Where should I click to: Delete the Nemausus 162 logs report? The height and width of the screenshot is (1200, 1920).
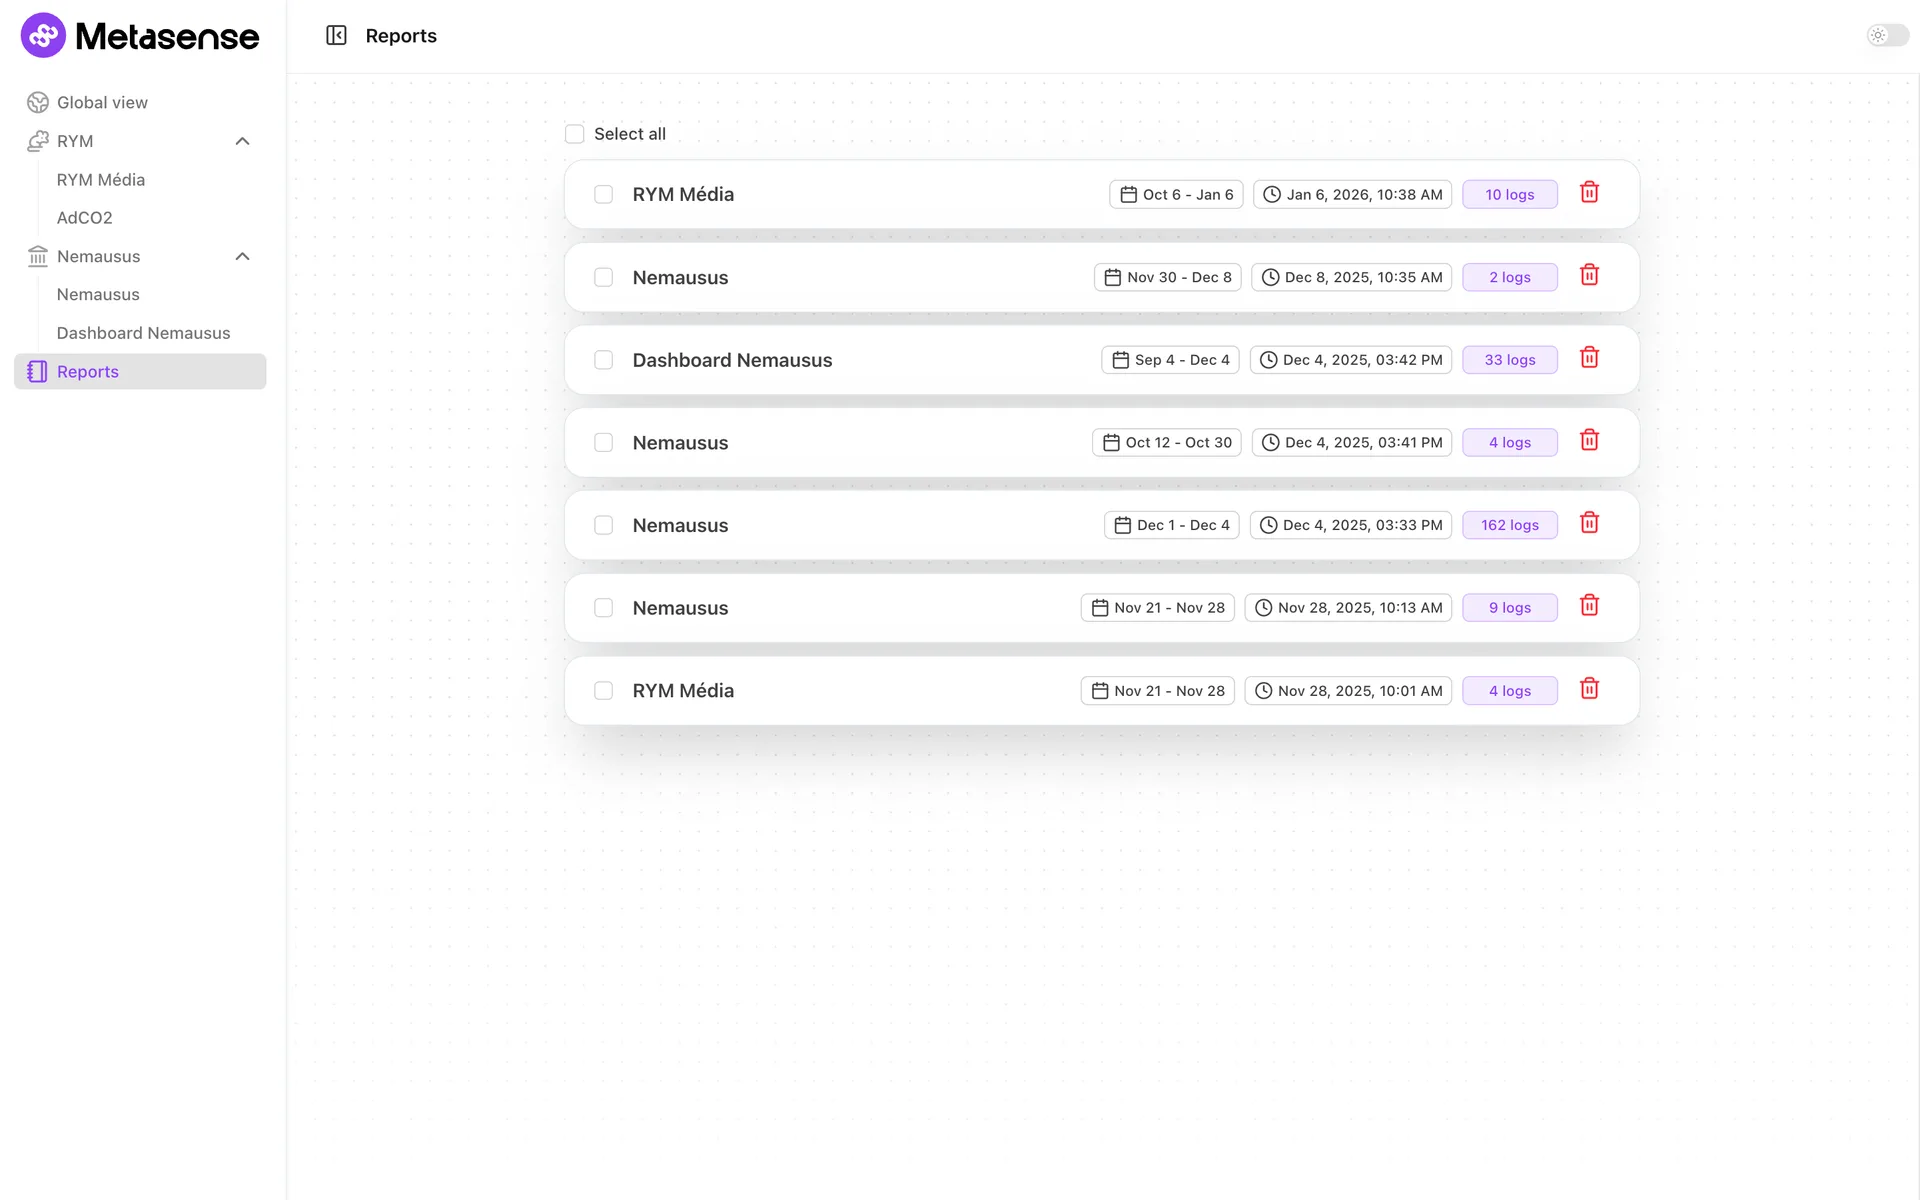tap(1589, 523)
